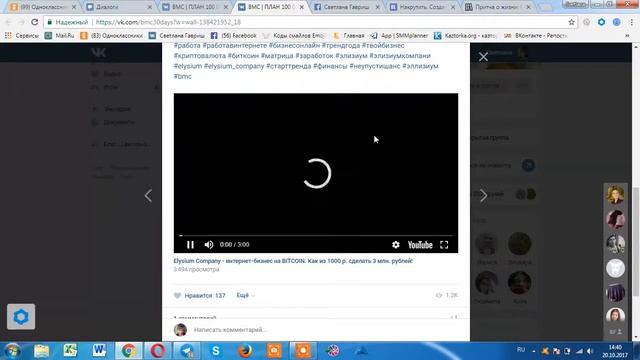The image size is (640, 360).
Task: Switch to the Диалоги tab
Action: click(x=119, y=7)
